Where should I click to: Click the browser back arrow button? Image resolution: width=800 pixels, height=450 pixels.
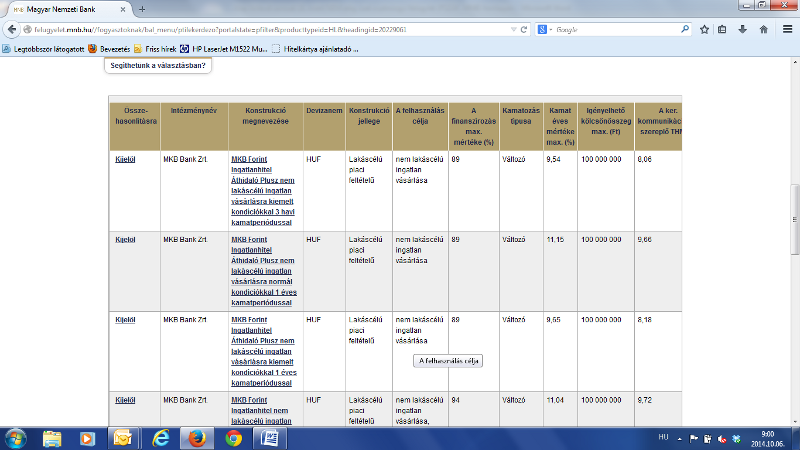[12, 30]
